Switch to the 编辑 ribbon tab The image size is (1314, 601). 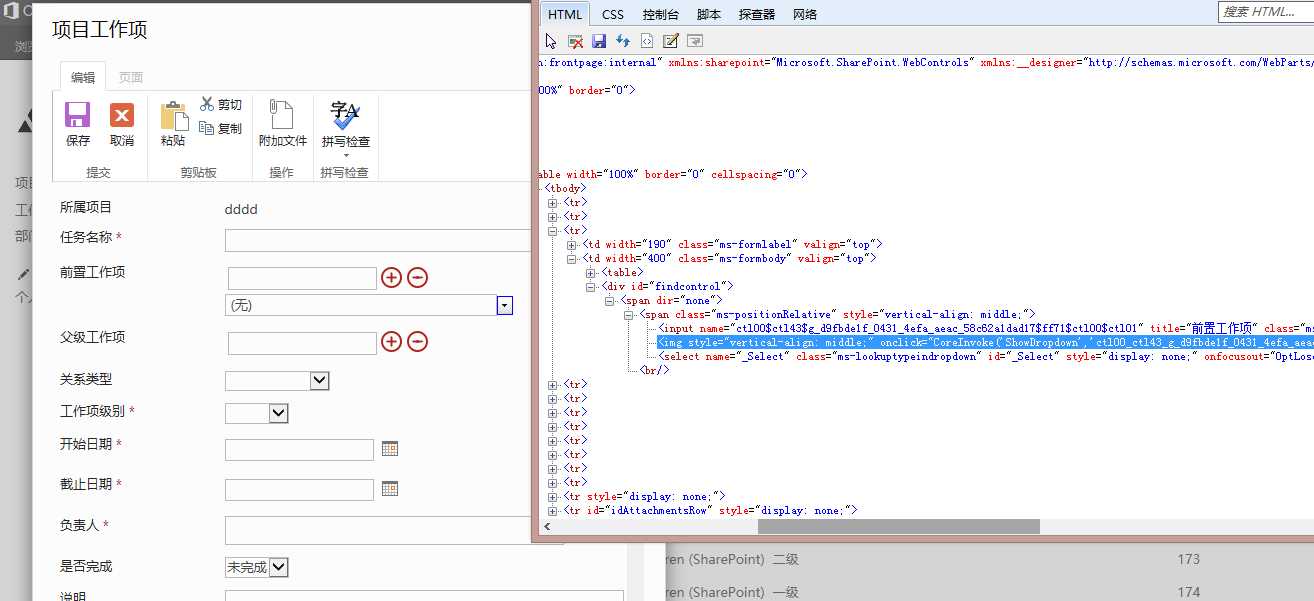tap(83, 77)
